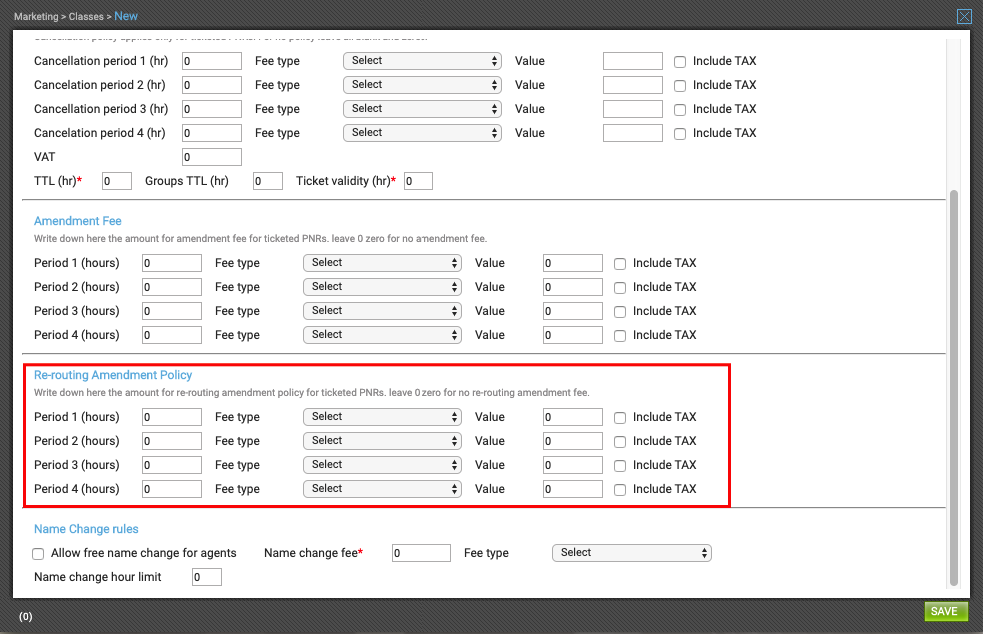
Task: Select the Ticket validity (hr) field
Action: pyautogui.click(x=418, y=181)
